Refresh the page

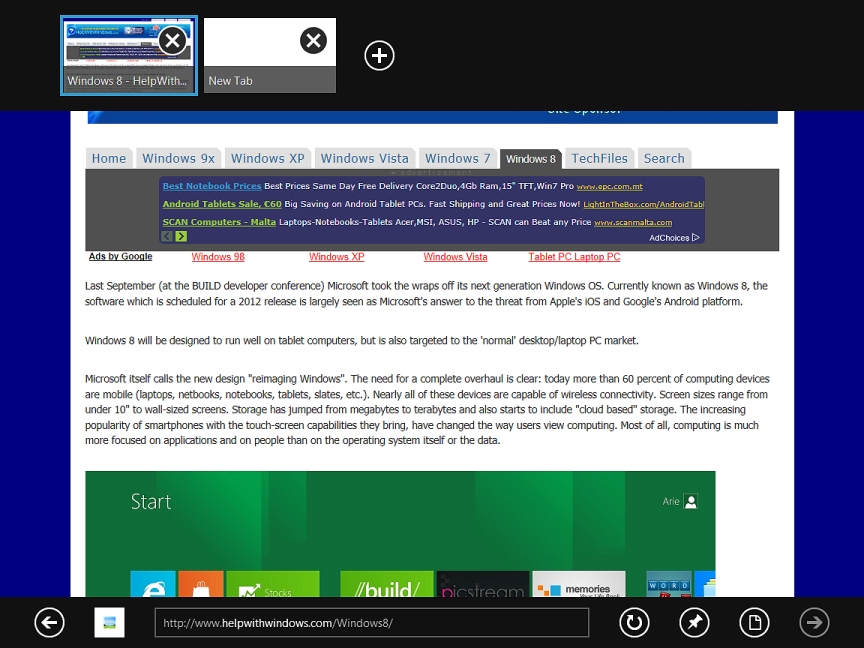tap(634, 623)
